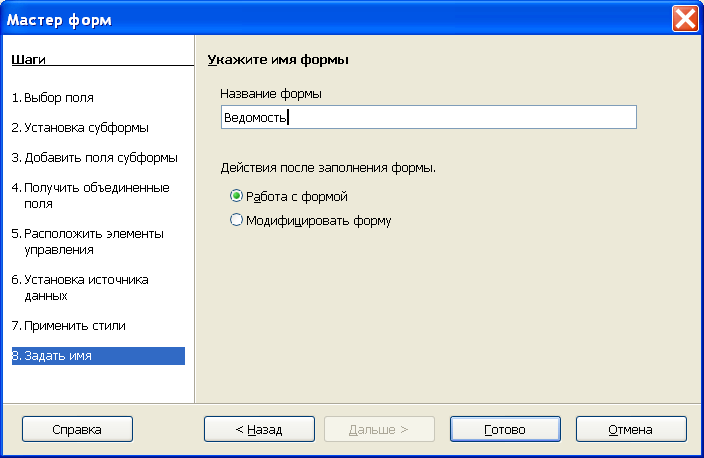Close the 'Мастер форм' dialog
The width and height of the screenshot is (704, 458).
click(685, 19)
